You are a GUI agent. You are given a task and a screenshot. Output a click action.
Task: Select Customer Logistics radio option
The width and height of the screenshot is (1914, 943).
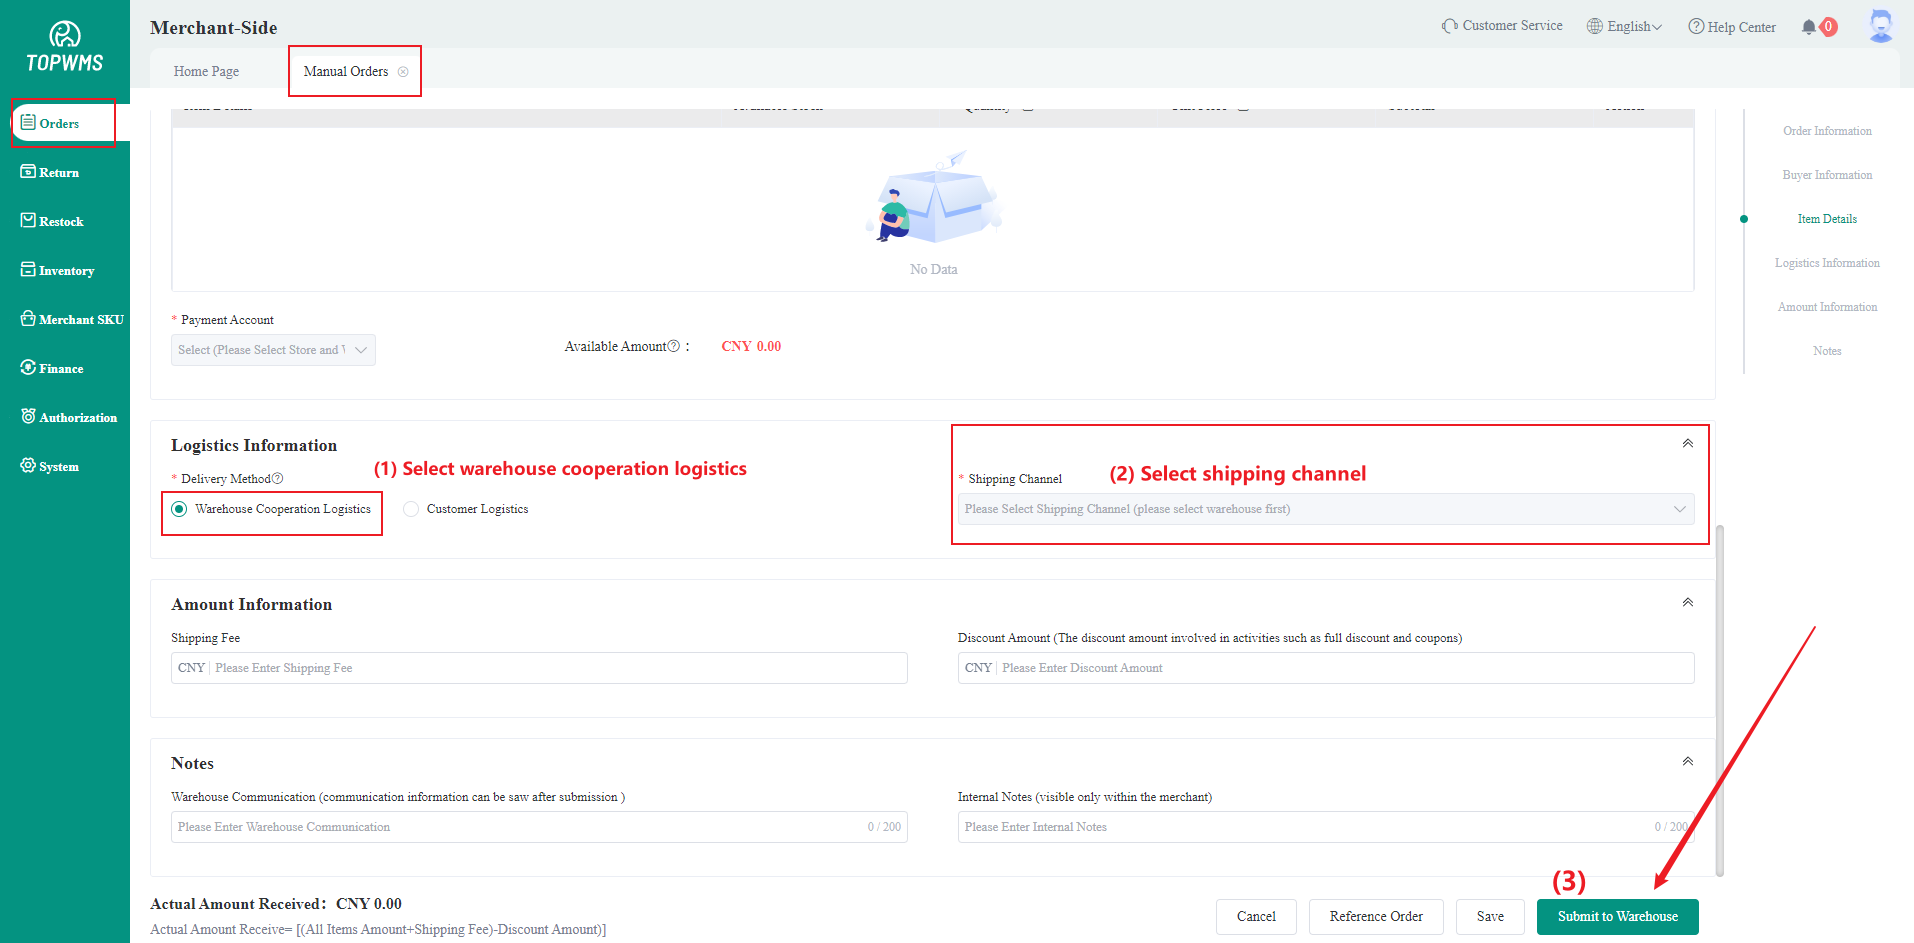coord(411,509)
